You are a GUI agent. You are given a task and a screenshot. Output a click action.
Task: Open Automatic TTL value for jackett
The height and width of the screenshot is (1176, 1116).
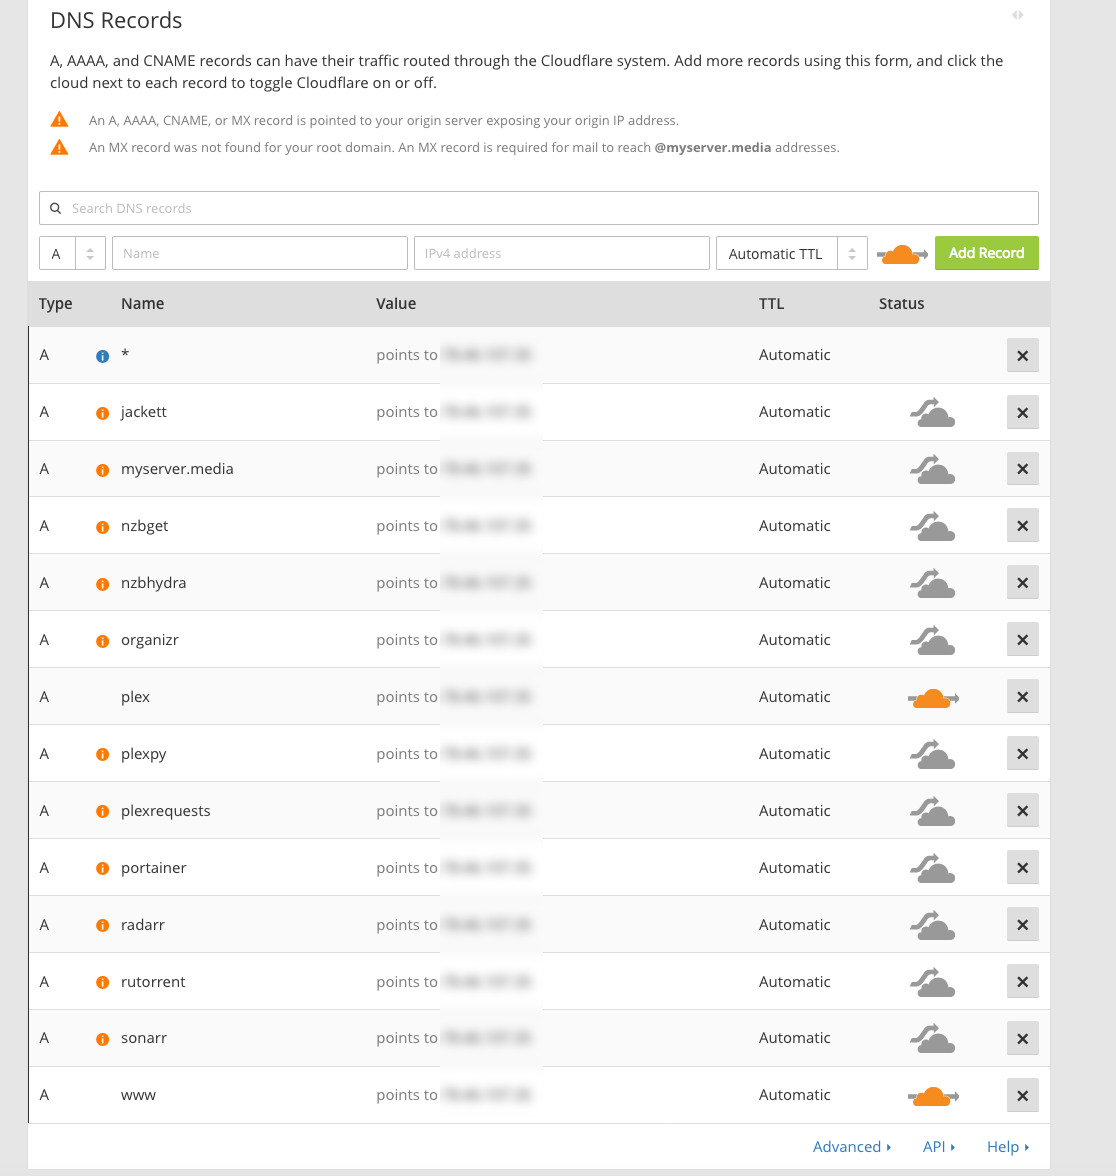point(794,412)
